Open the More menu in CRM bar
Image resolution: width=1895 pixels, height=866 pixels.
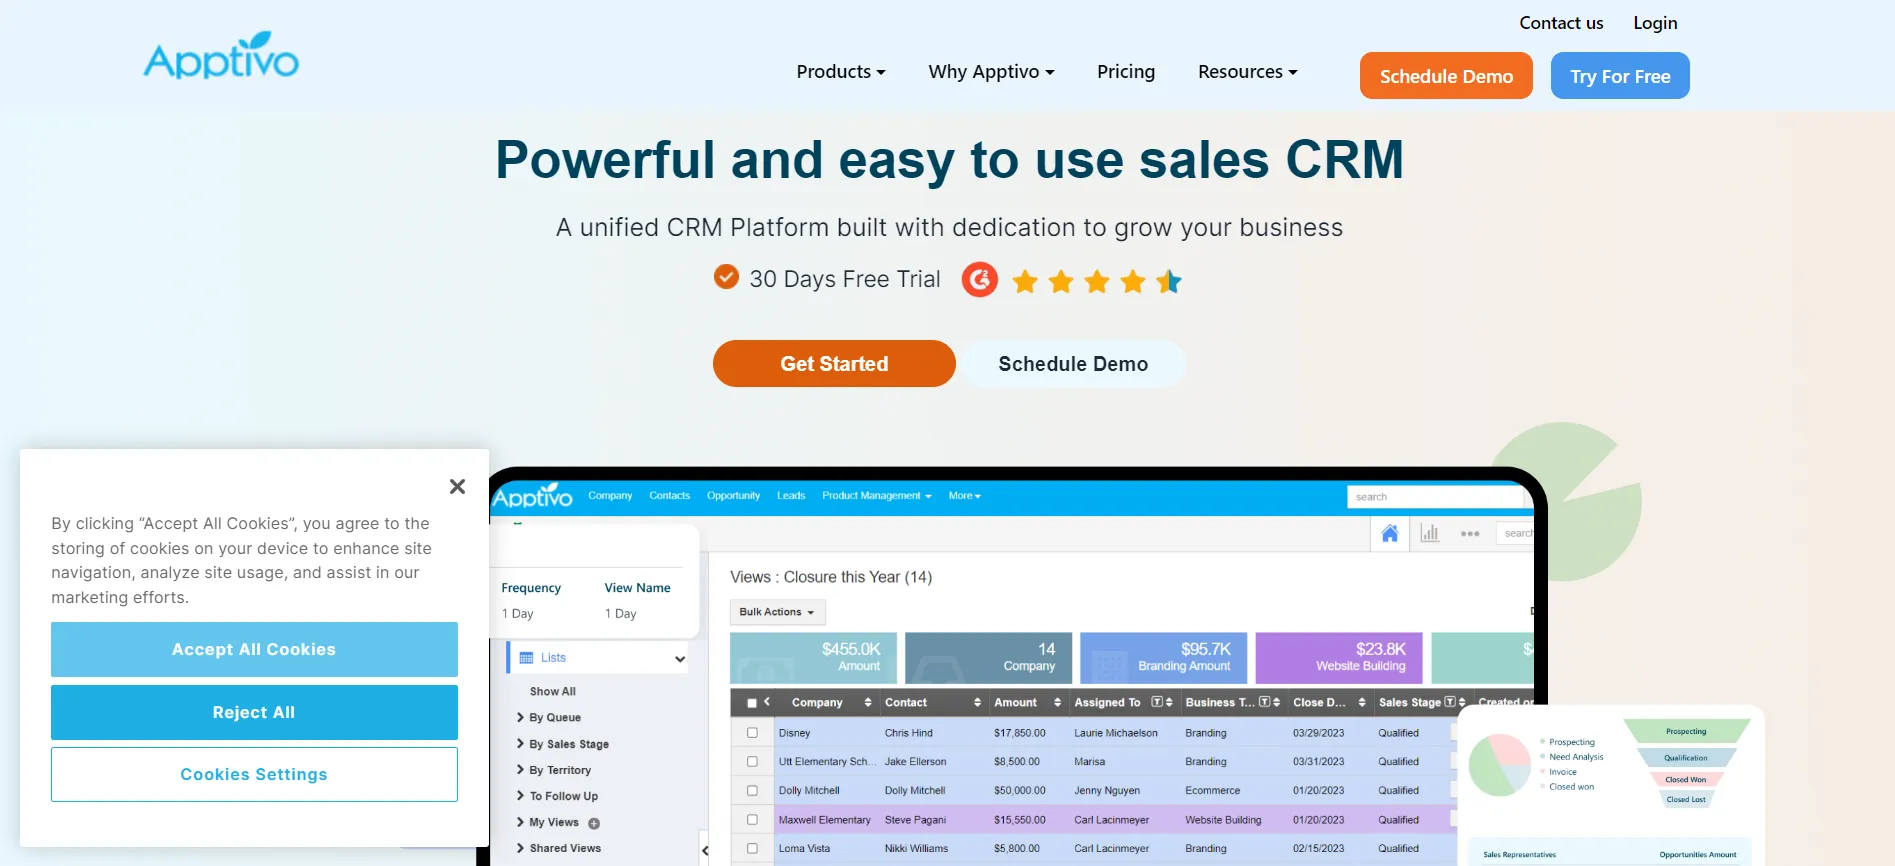coord(964,495)
